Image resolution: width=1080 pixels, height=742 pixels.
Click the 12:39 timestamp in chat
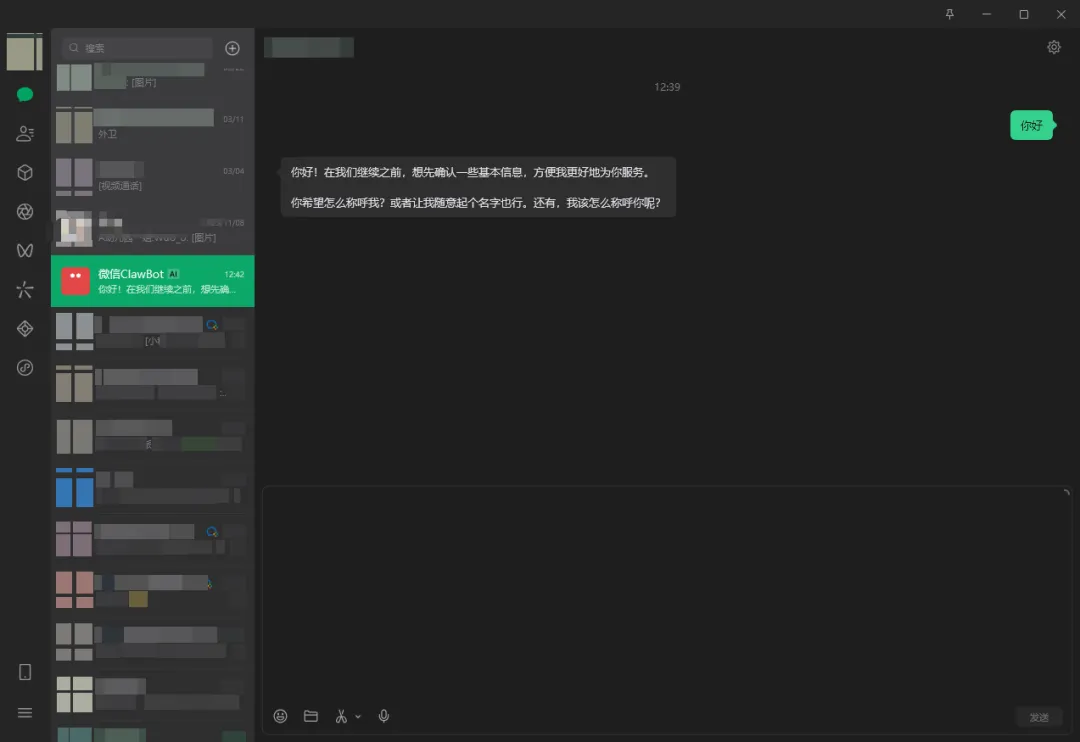coord(667,87)
